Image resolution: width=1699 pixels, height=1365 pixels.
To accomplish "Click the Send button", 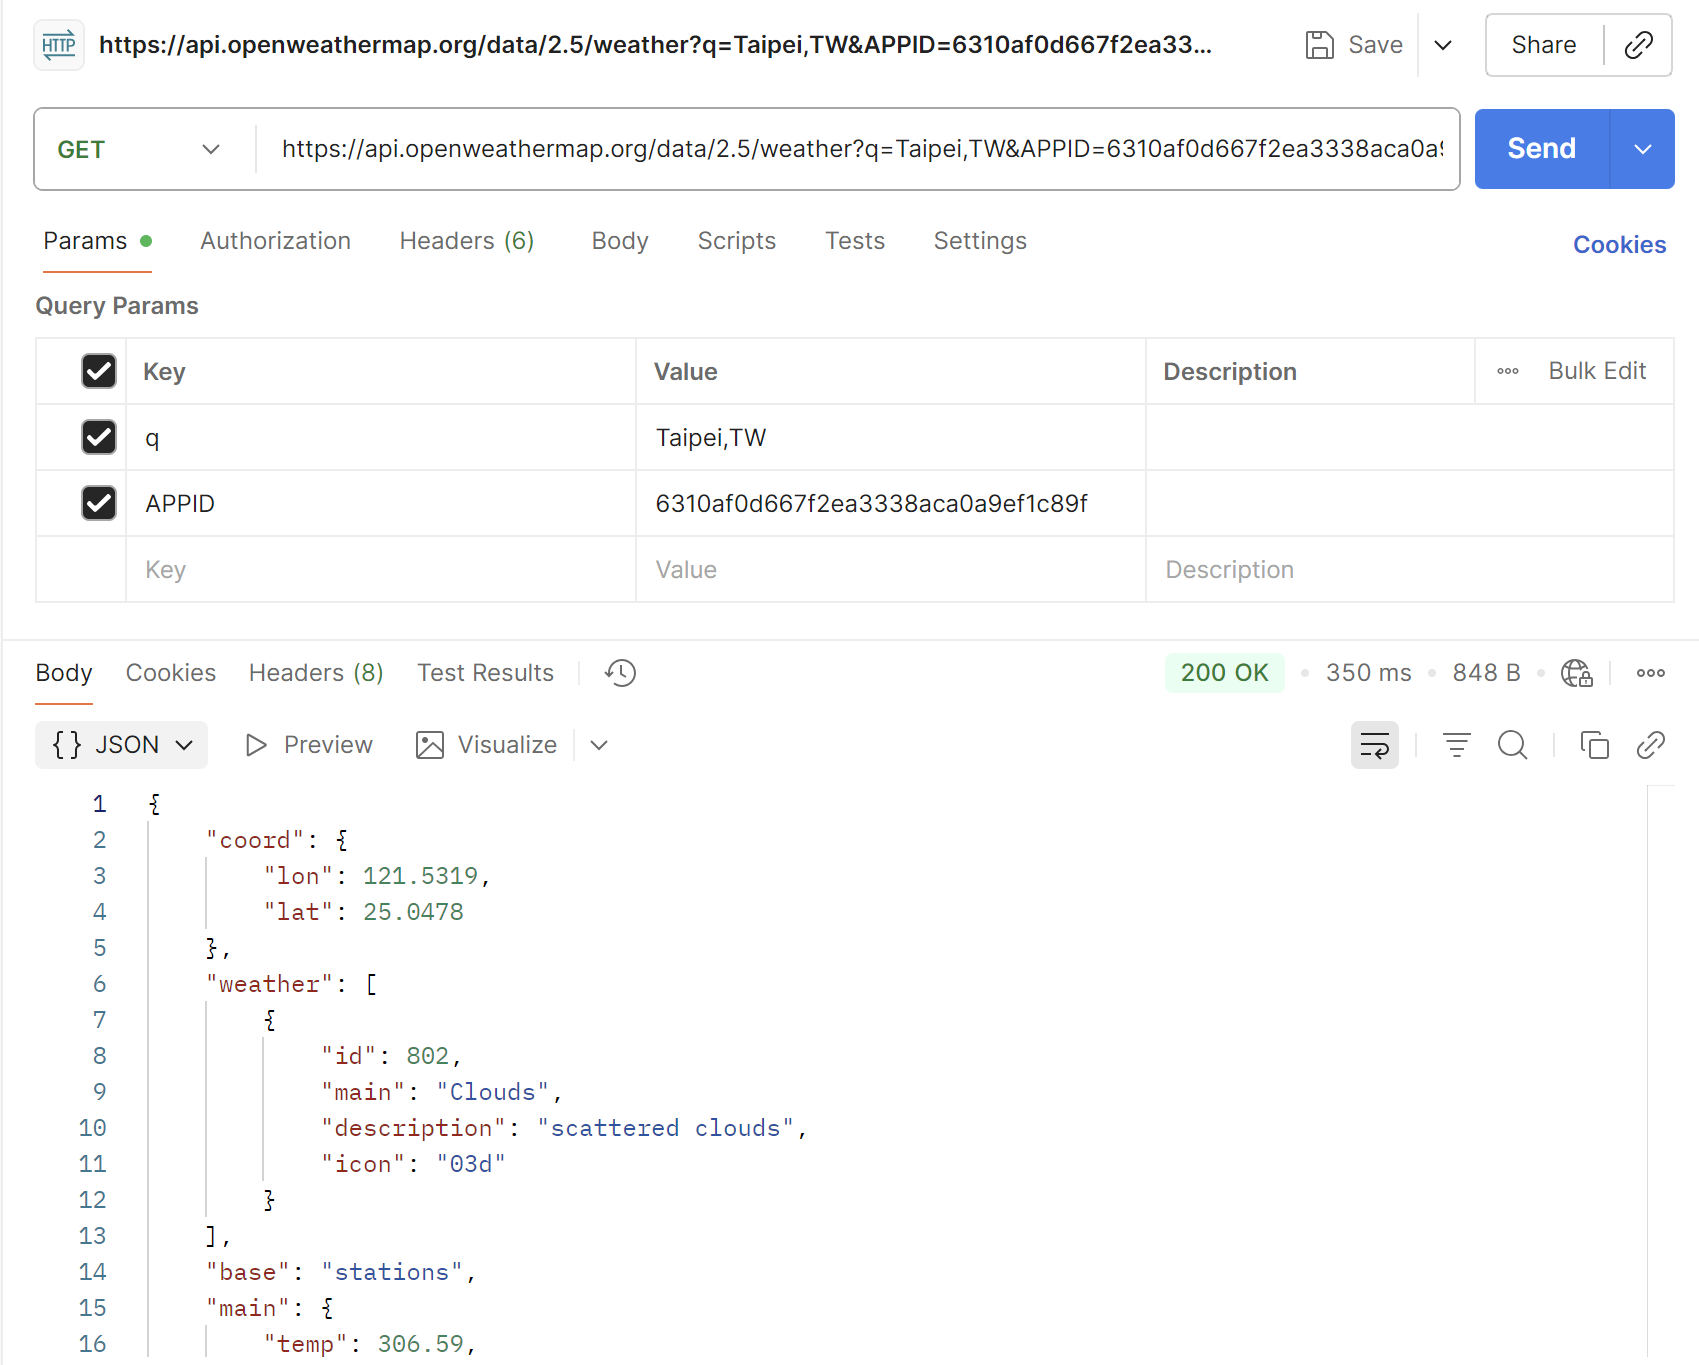I will pos(1542,149).
